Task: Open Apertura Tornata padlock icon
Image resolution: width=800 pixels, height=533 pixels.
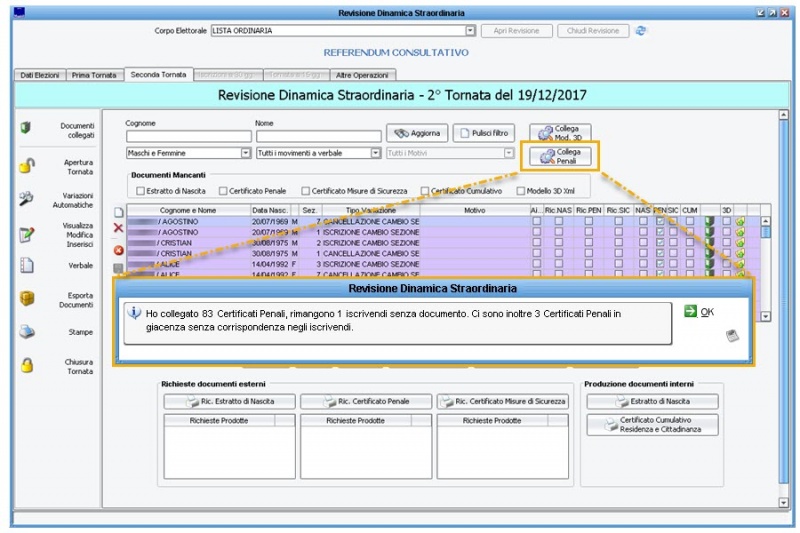Action: tap(27, 166)
